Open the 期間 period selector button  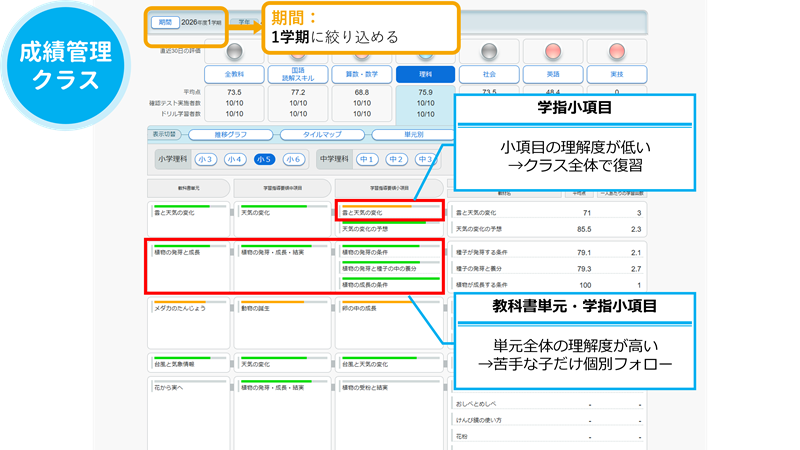[x=165, y=22]
